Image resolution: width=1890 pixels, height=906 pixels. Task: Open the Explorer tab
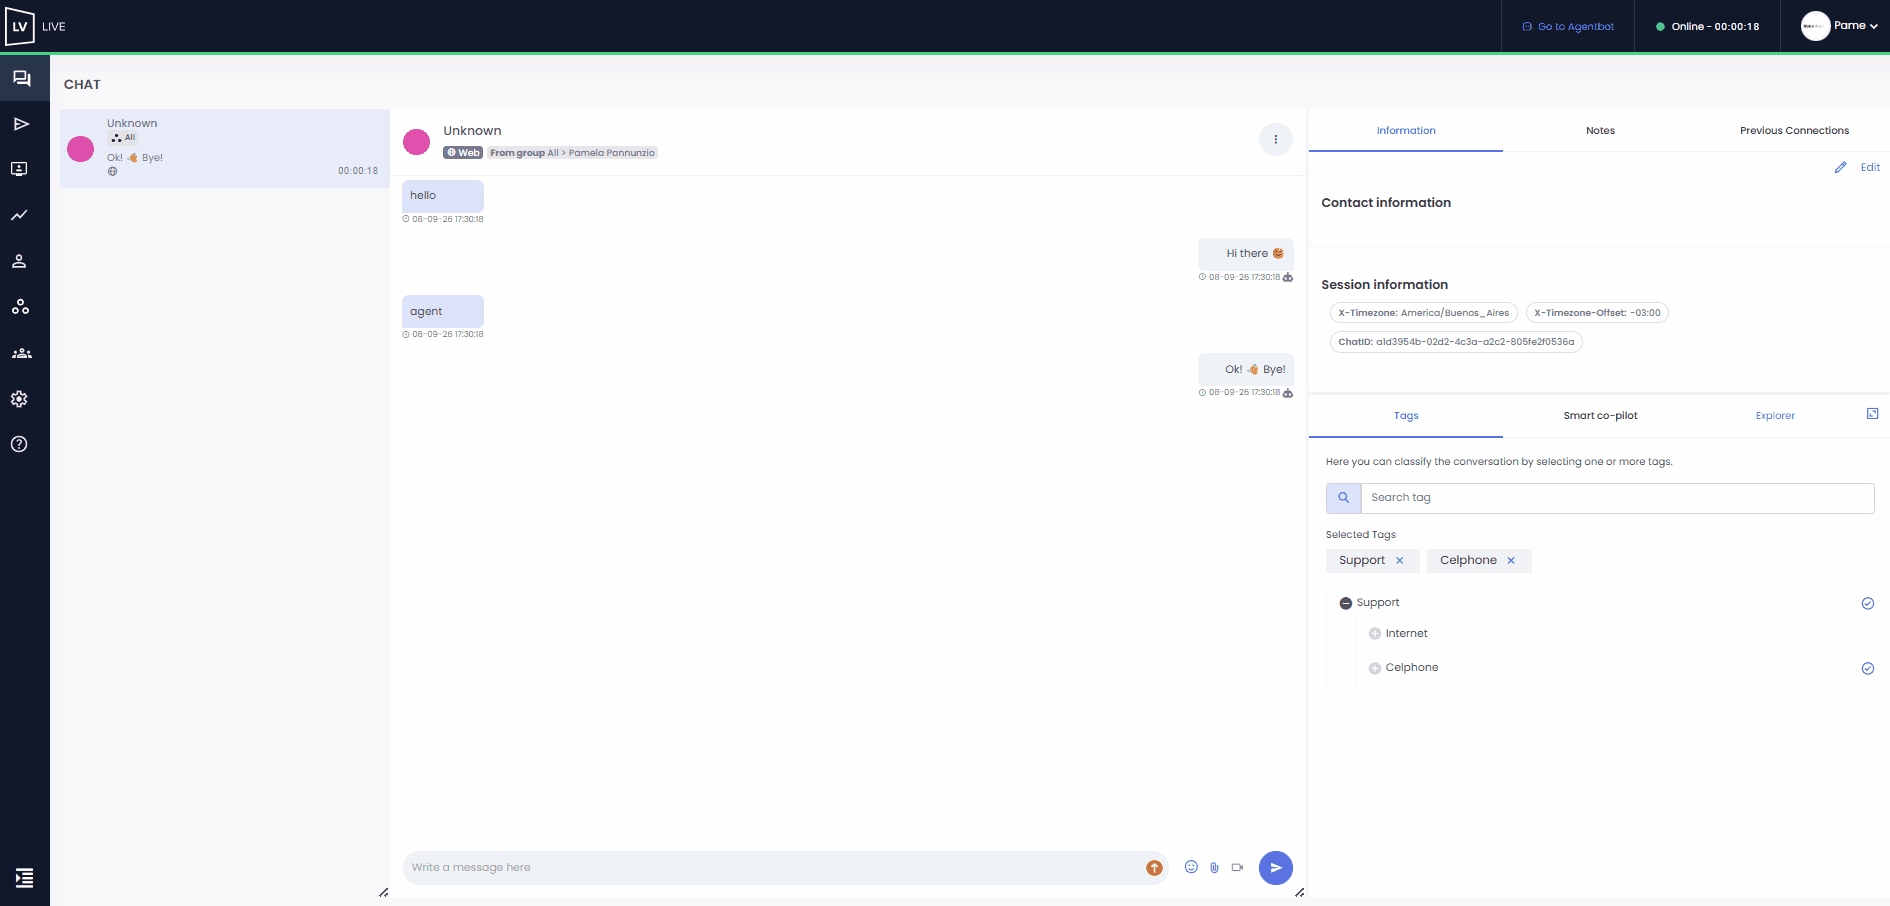(x=1775, y=416)
